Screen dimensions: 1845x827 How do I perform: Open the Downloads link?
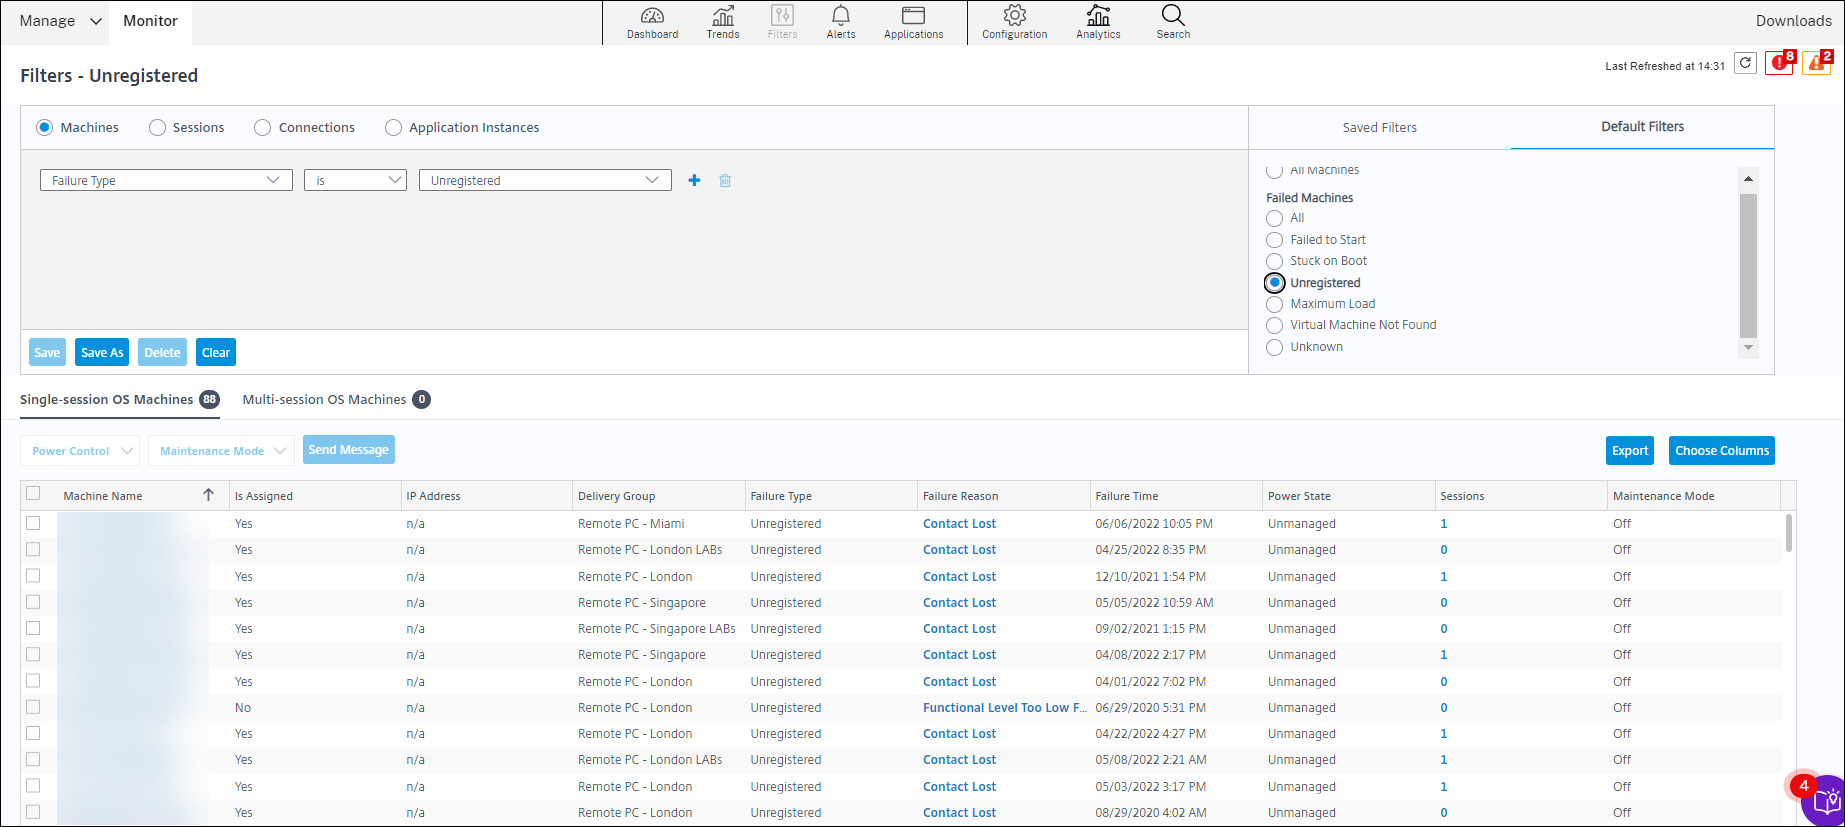pos(1793,21)
